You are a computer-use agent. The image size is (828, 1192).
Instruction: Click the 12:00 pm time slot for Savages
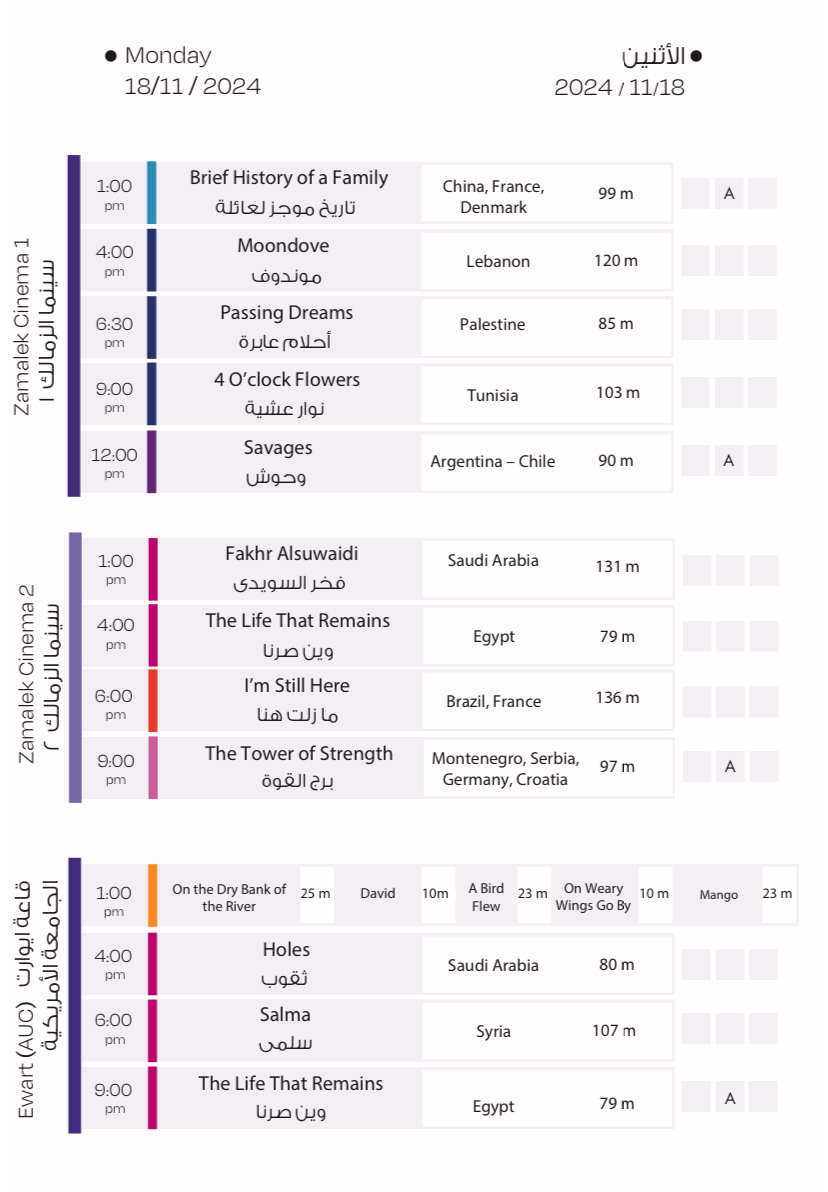114,462
